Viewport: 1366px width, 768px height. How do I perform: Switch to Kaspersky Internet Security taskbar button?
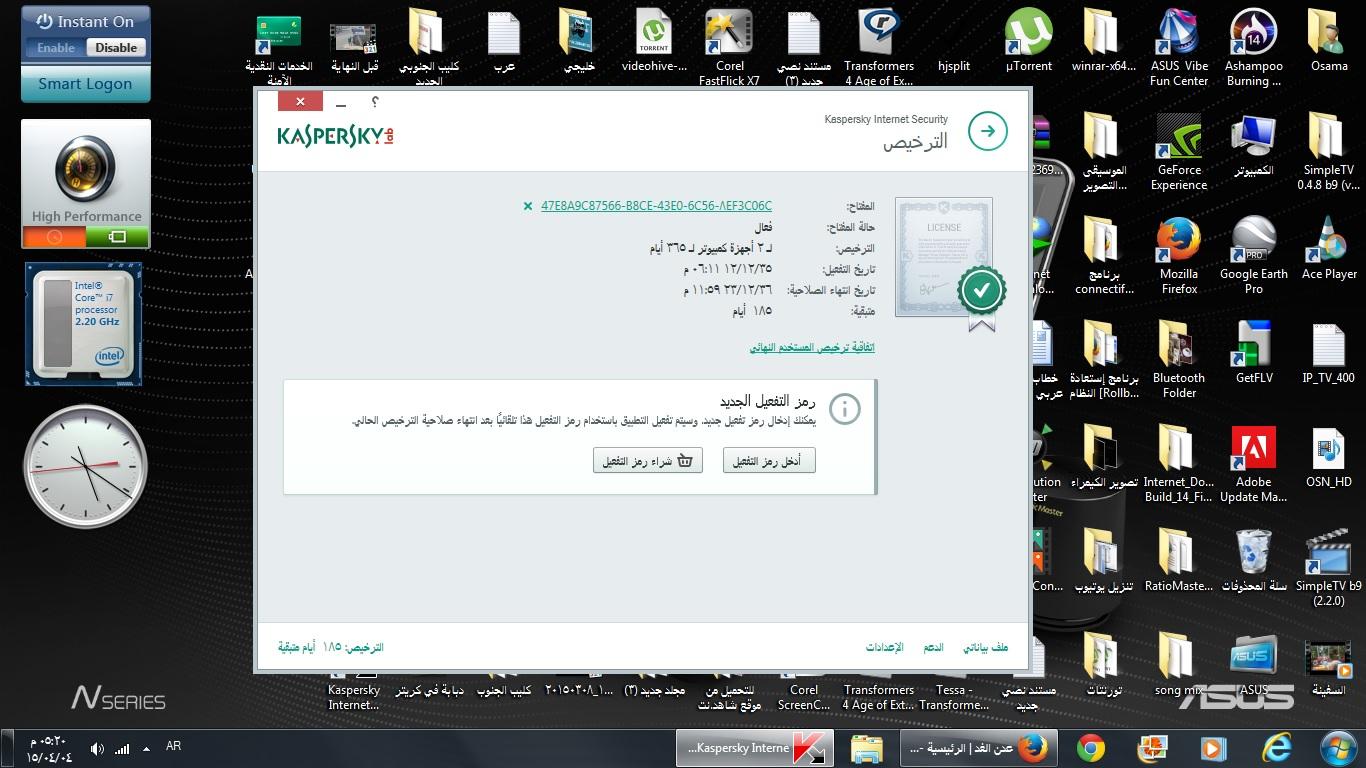click(755, 748)
